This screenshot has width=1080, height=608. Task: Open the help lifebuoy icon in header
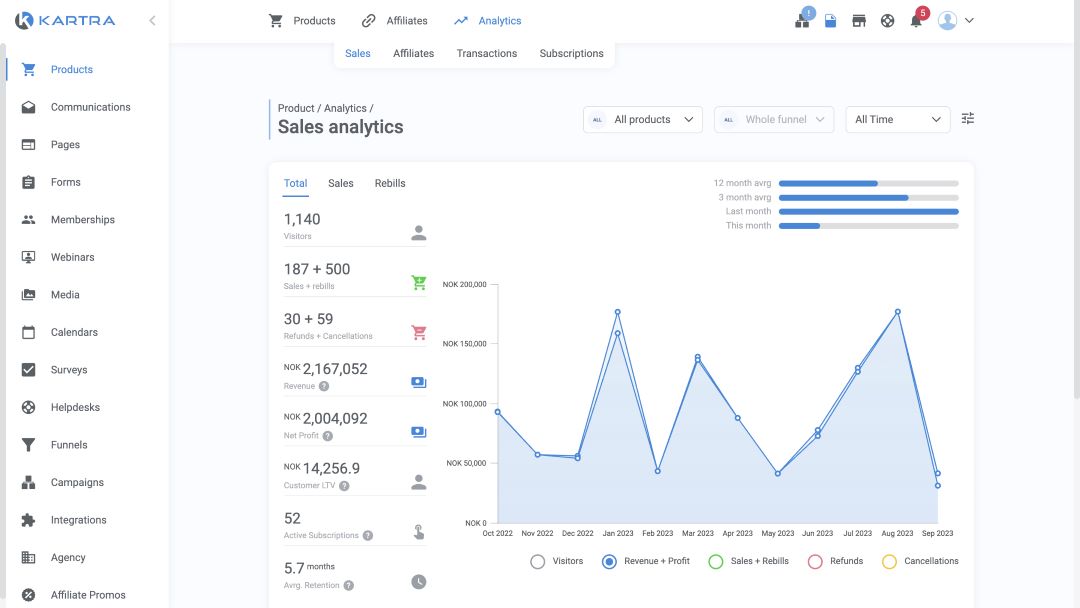coord(887,21)
